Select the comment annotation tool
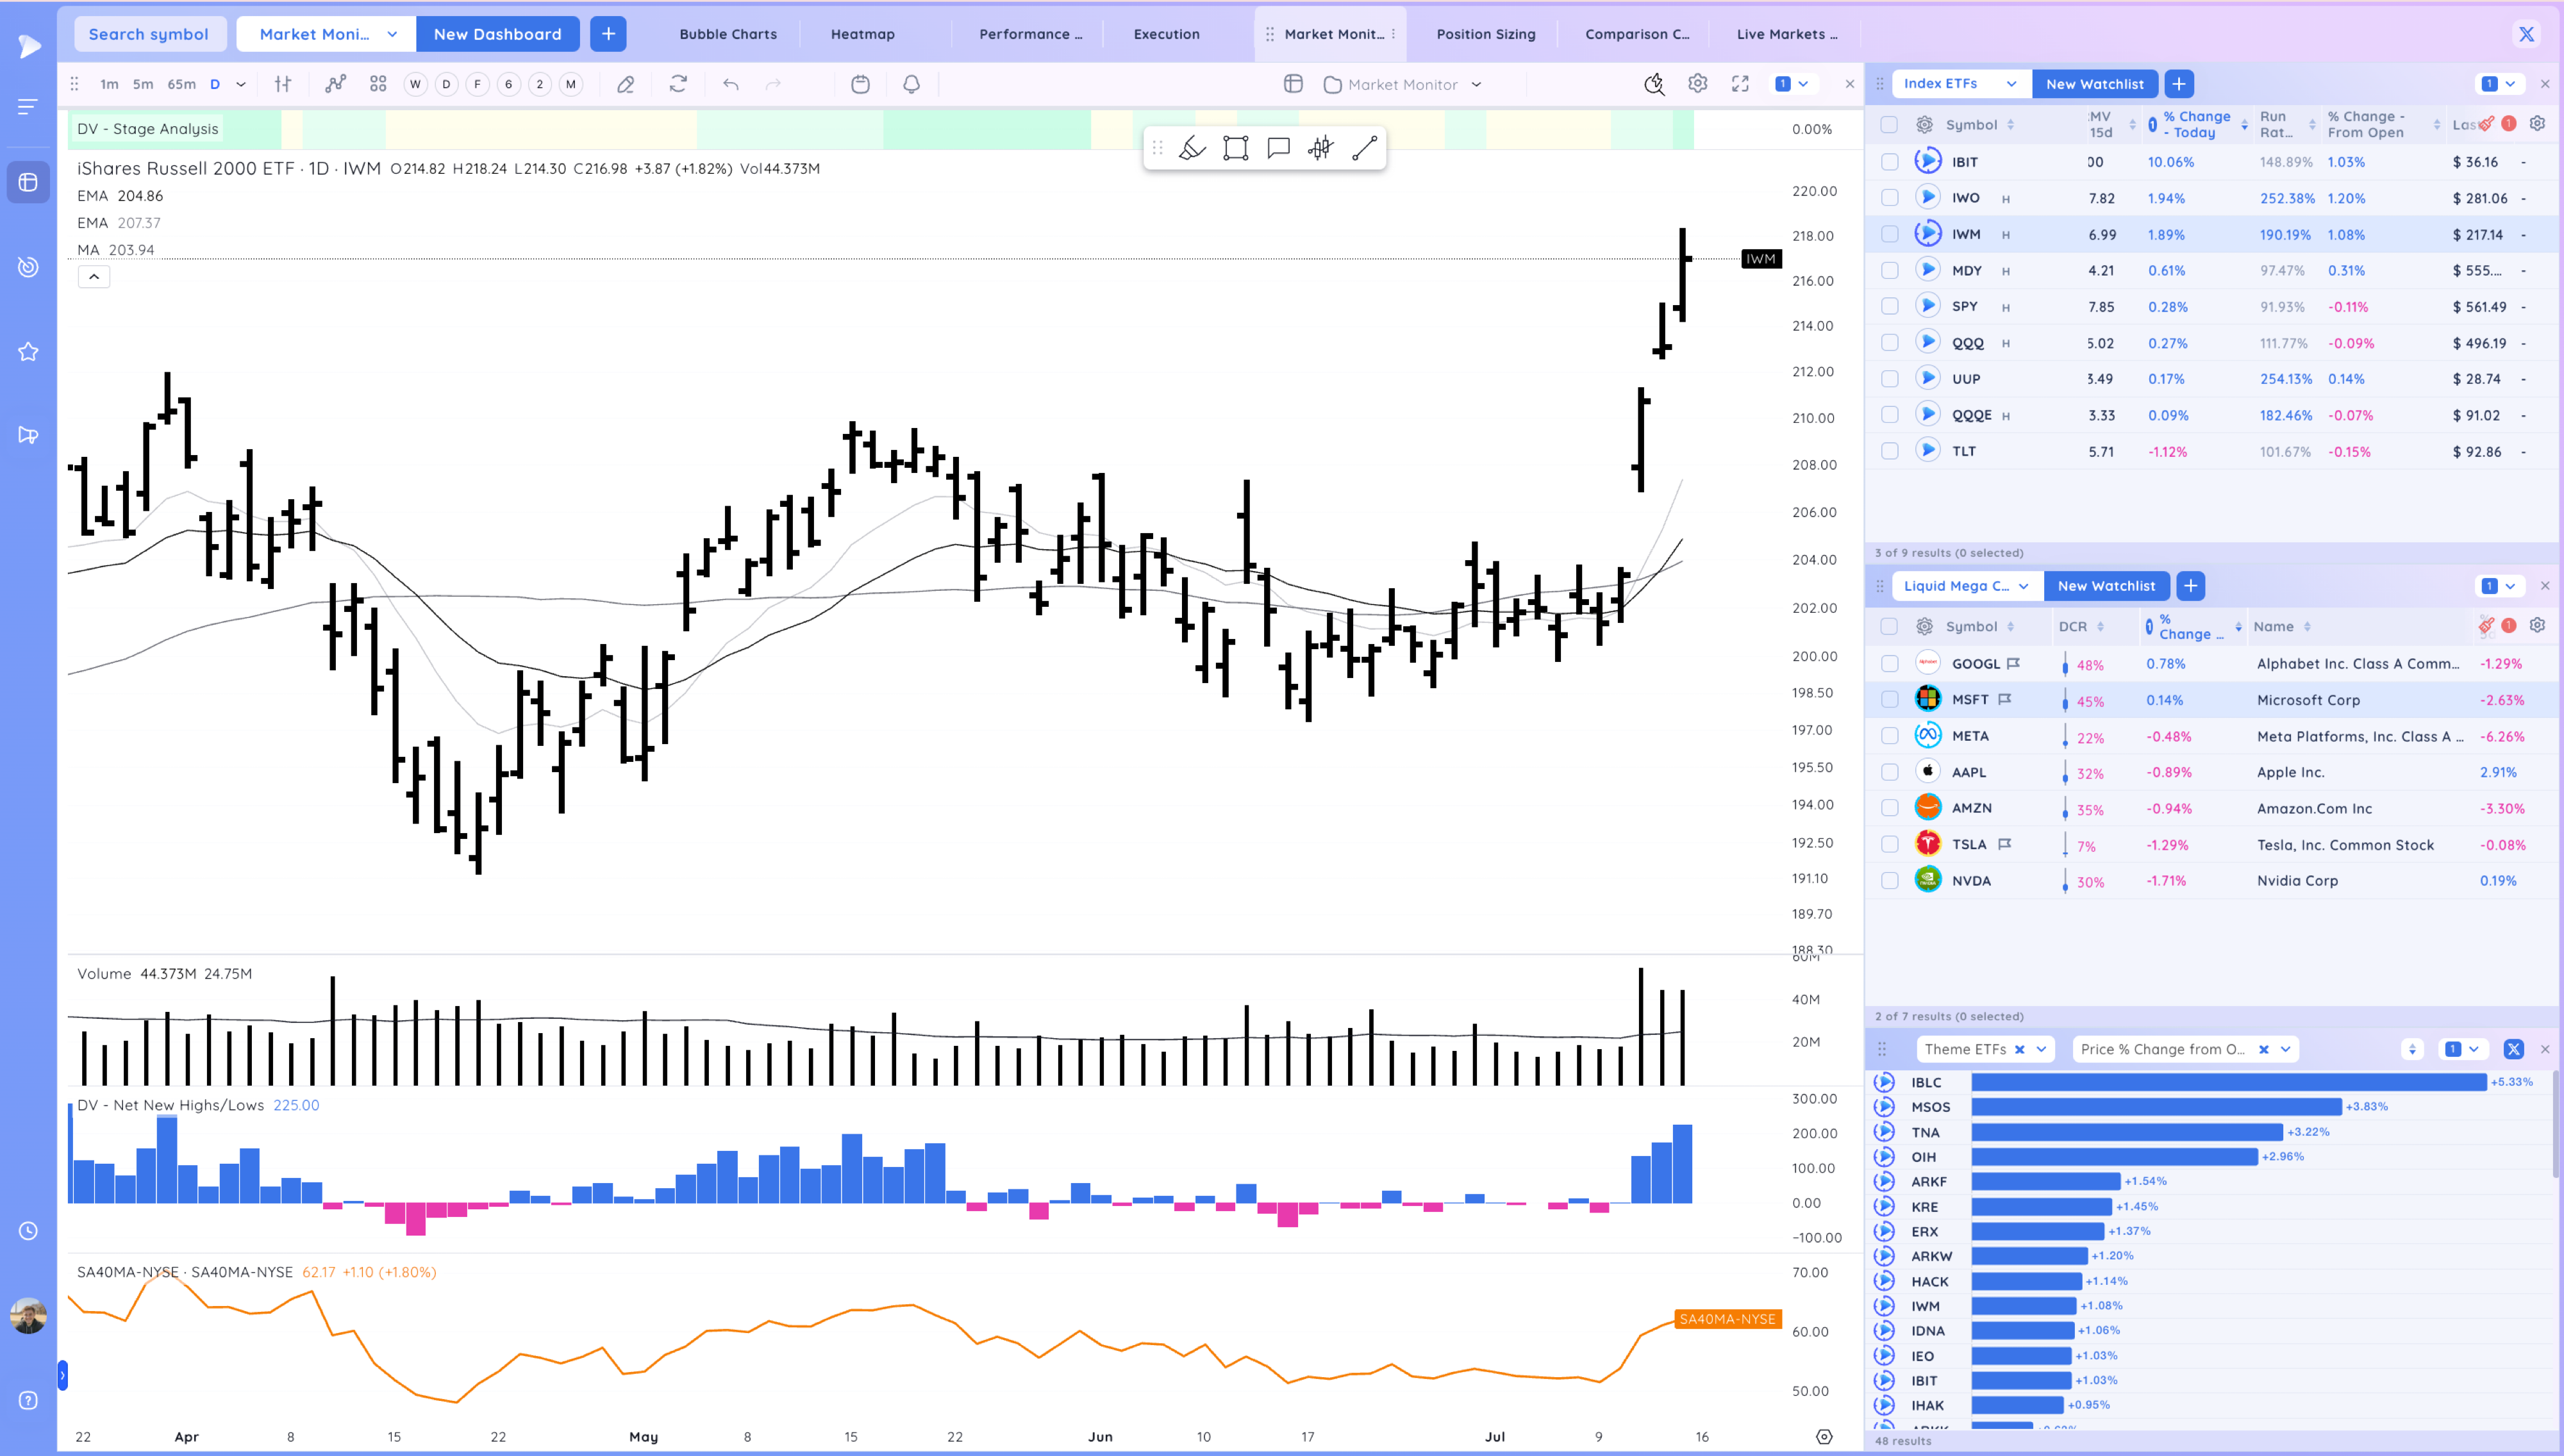Screen dimensions: 2564x1456 (x=1278, y=148)
